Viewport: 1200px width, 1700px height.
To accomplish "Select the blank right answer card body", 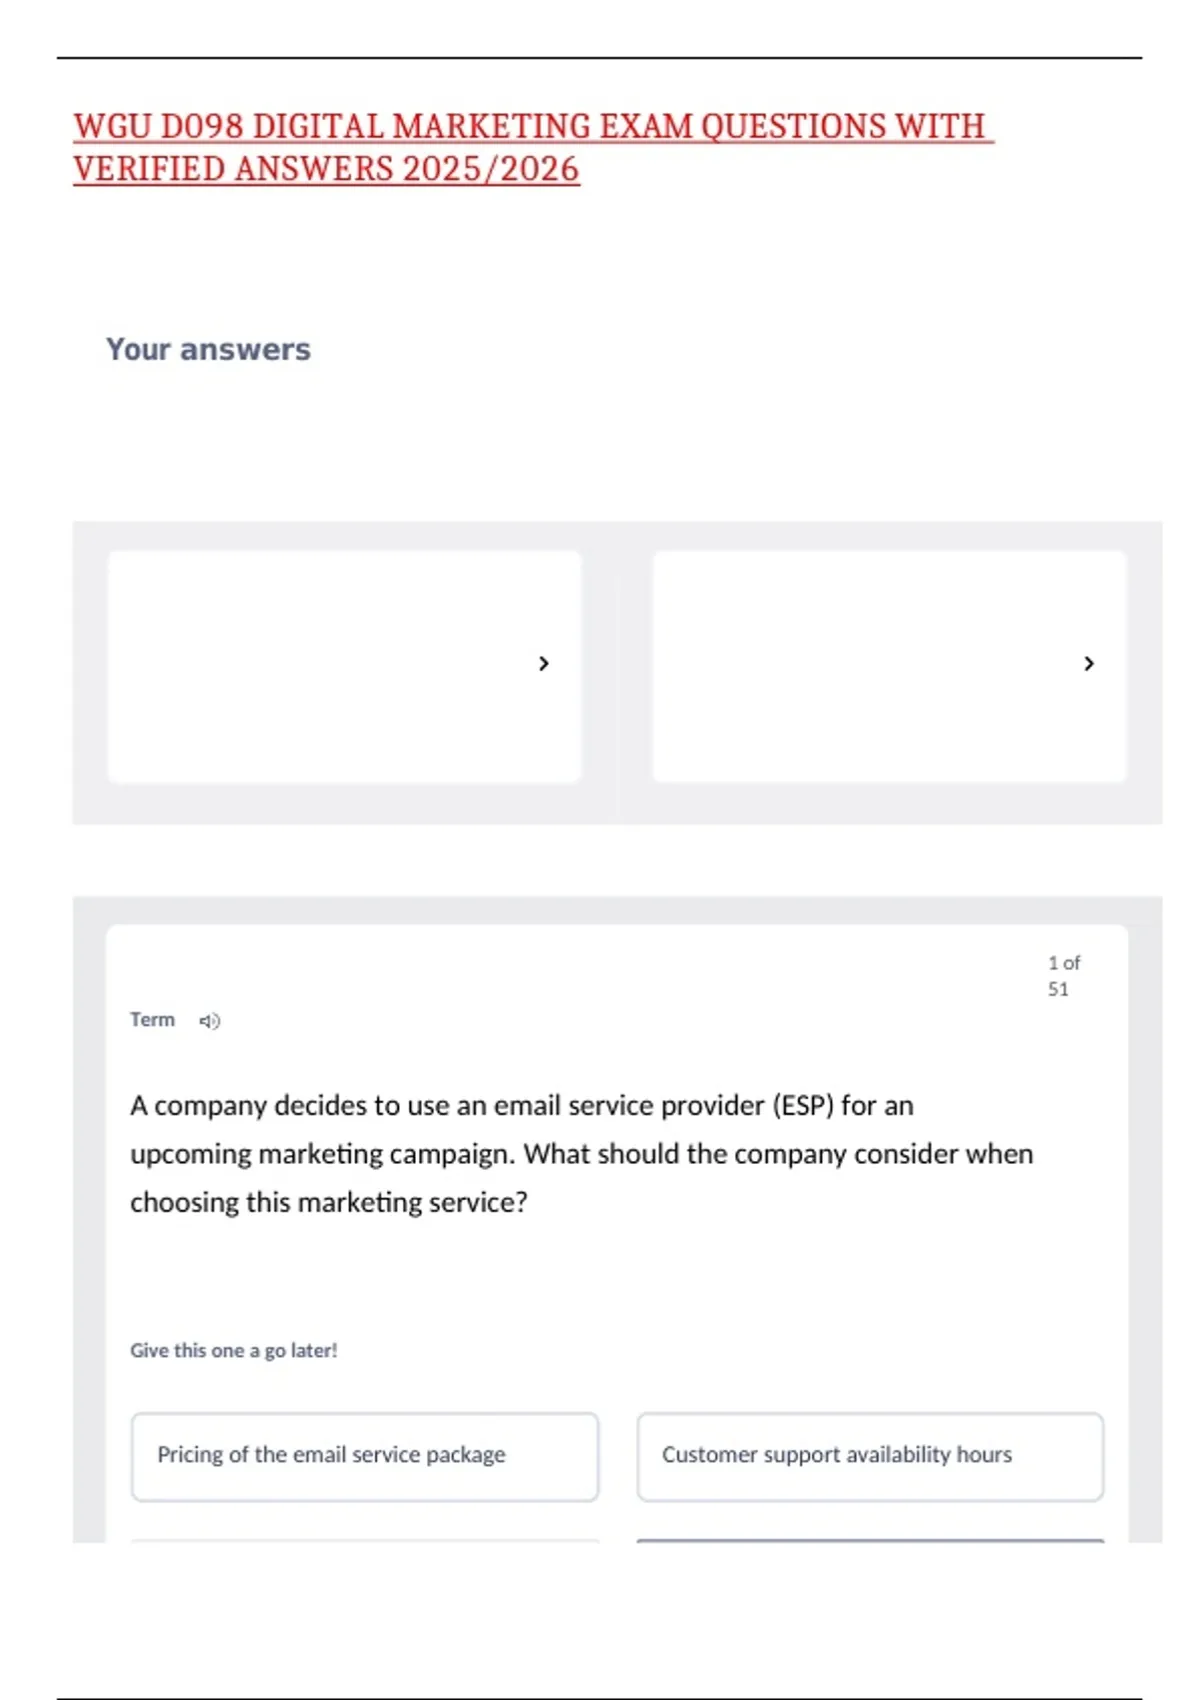I will tap(866, 666).
